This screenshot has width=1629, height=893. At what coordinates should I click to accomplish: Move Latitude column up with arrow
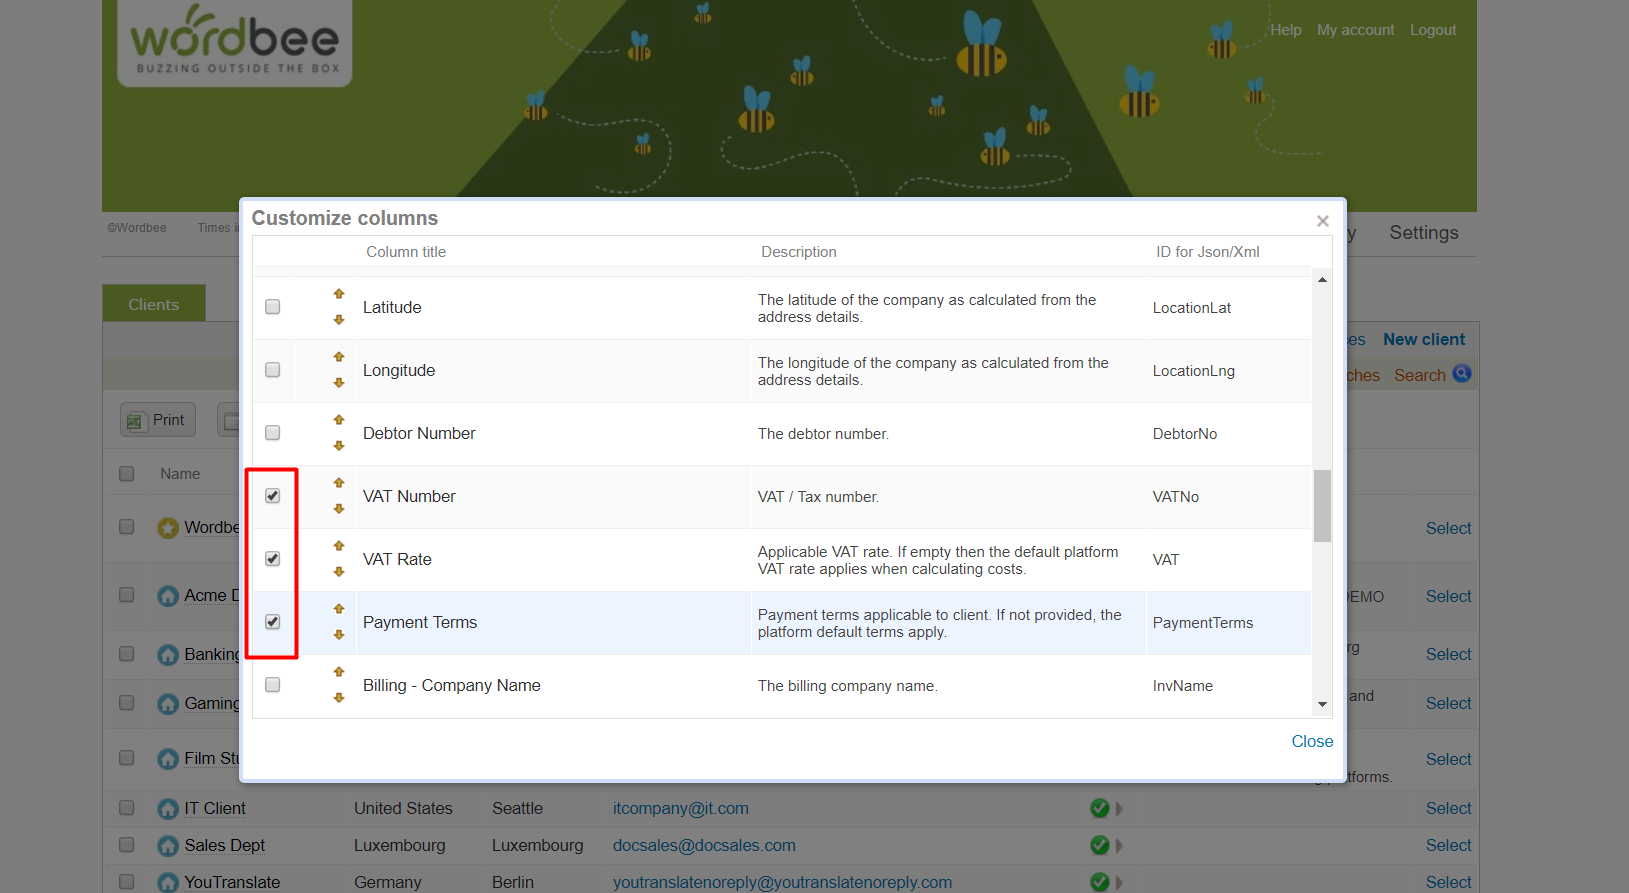tap(339, 294)
